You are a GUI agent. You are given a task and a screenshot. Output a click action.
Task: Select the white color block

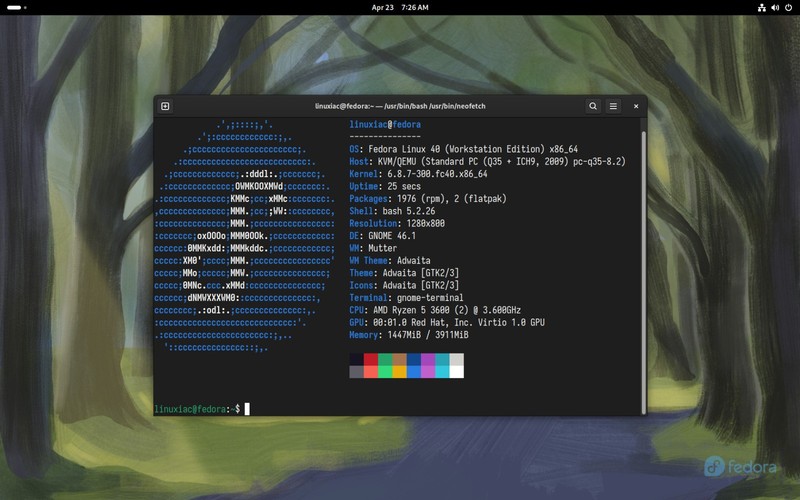457,372
